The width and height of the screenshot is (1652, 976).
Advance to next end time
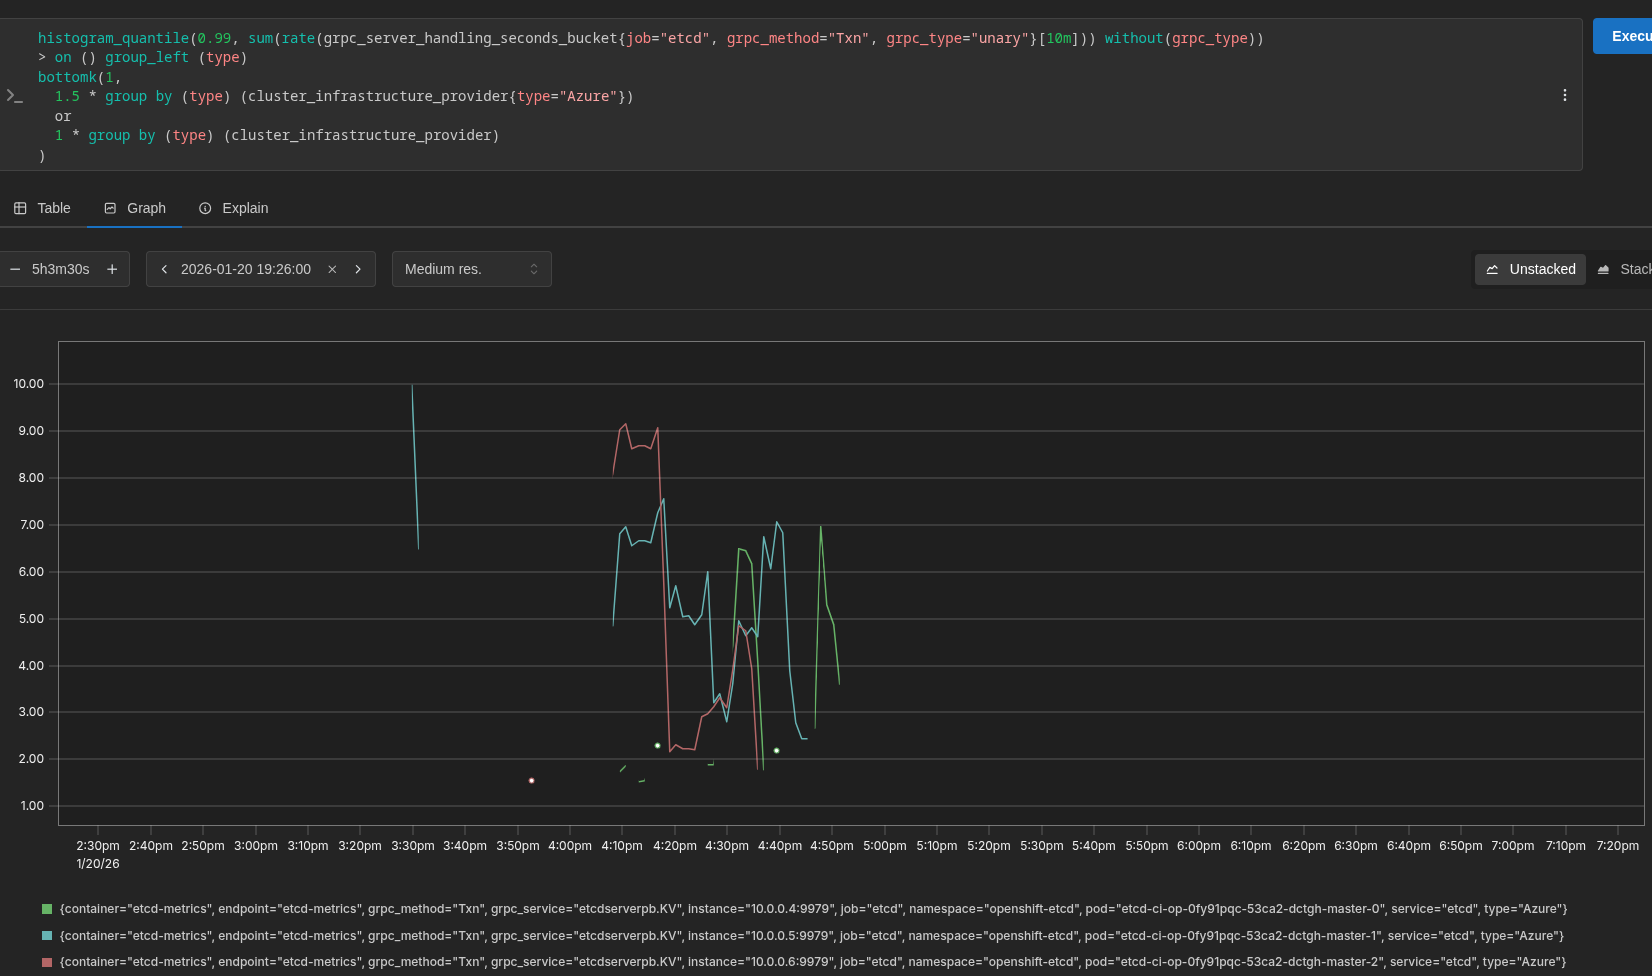pyautogui.click(x=358, y=269)
